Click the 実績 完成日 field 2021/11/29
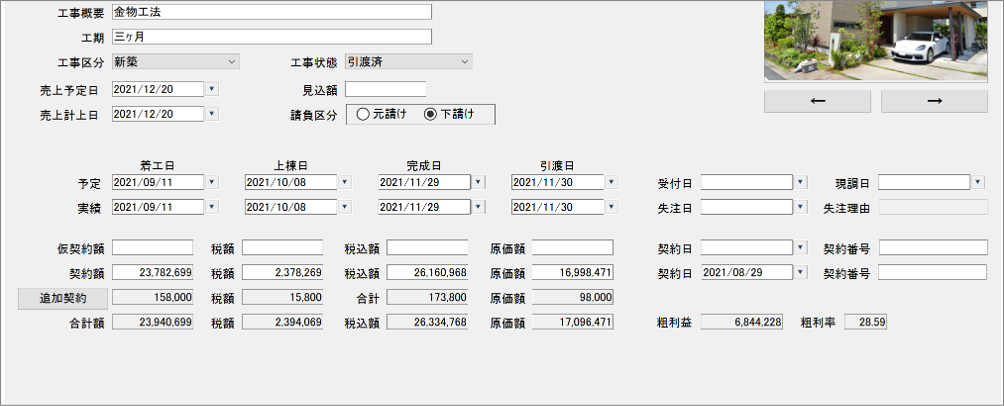This screenshot has width=1004, height=406. point(425,207)
